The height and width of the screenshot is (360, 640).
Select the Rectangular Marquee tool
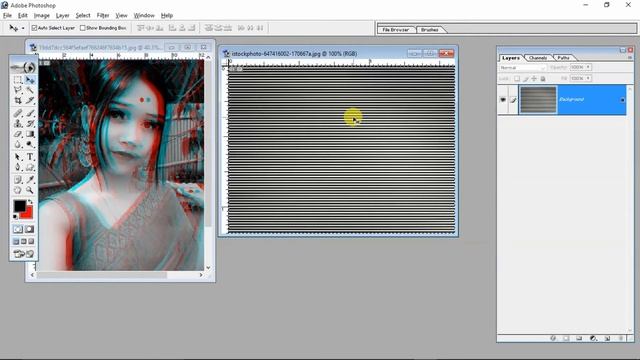tap(18, 80)
